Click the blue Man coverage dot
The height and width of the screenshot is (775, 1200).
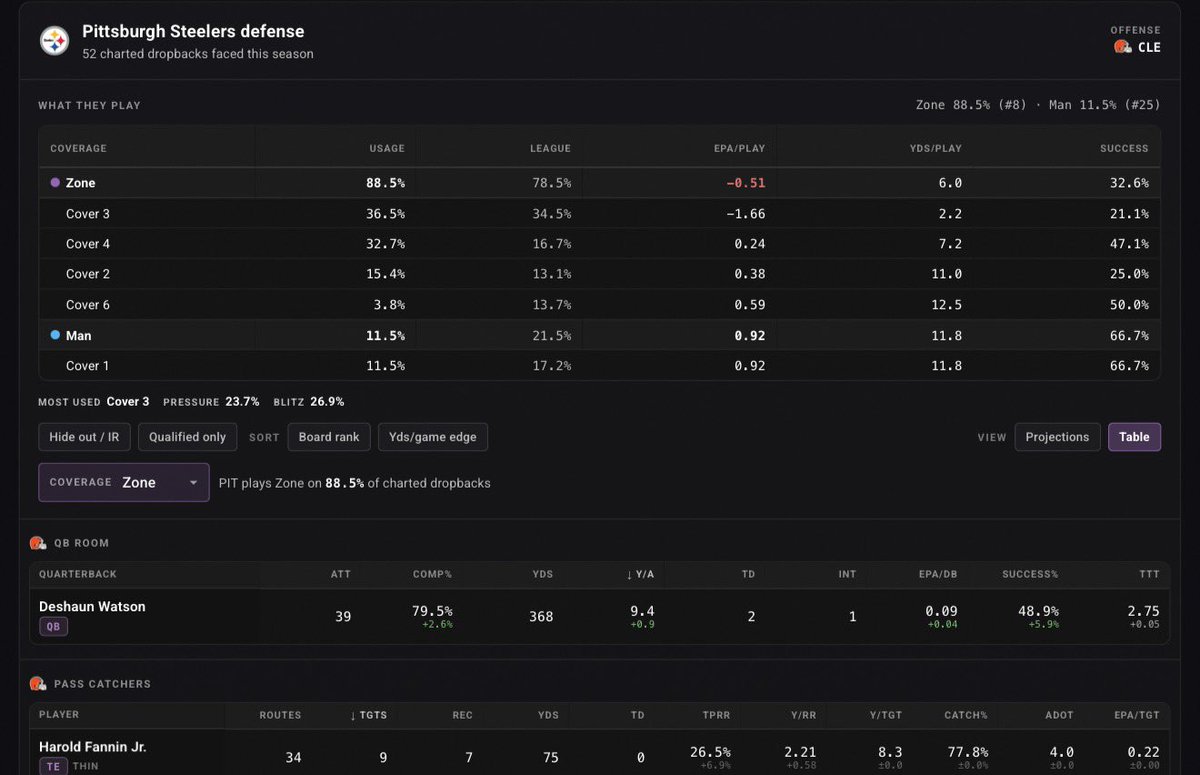point(55,335)
